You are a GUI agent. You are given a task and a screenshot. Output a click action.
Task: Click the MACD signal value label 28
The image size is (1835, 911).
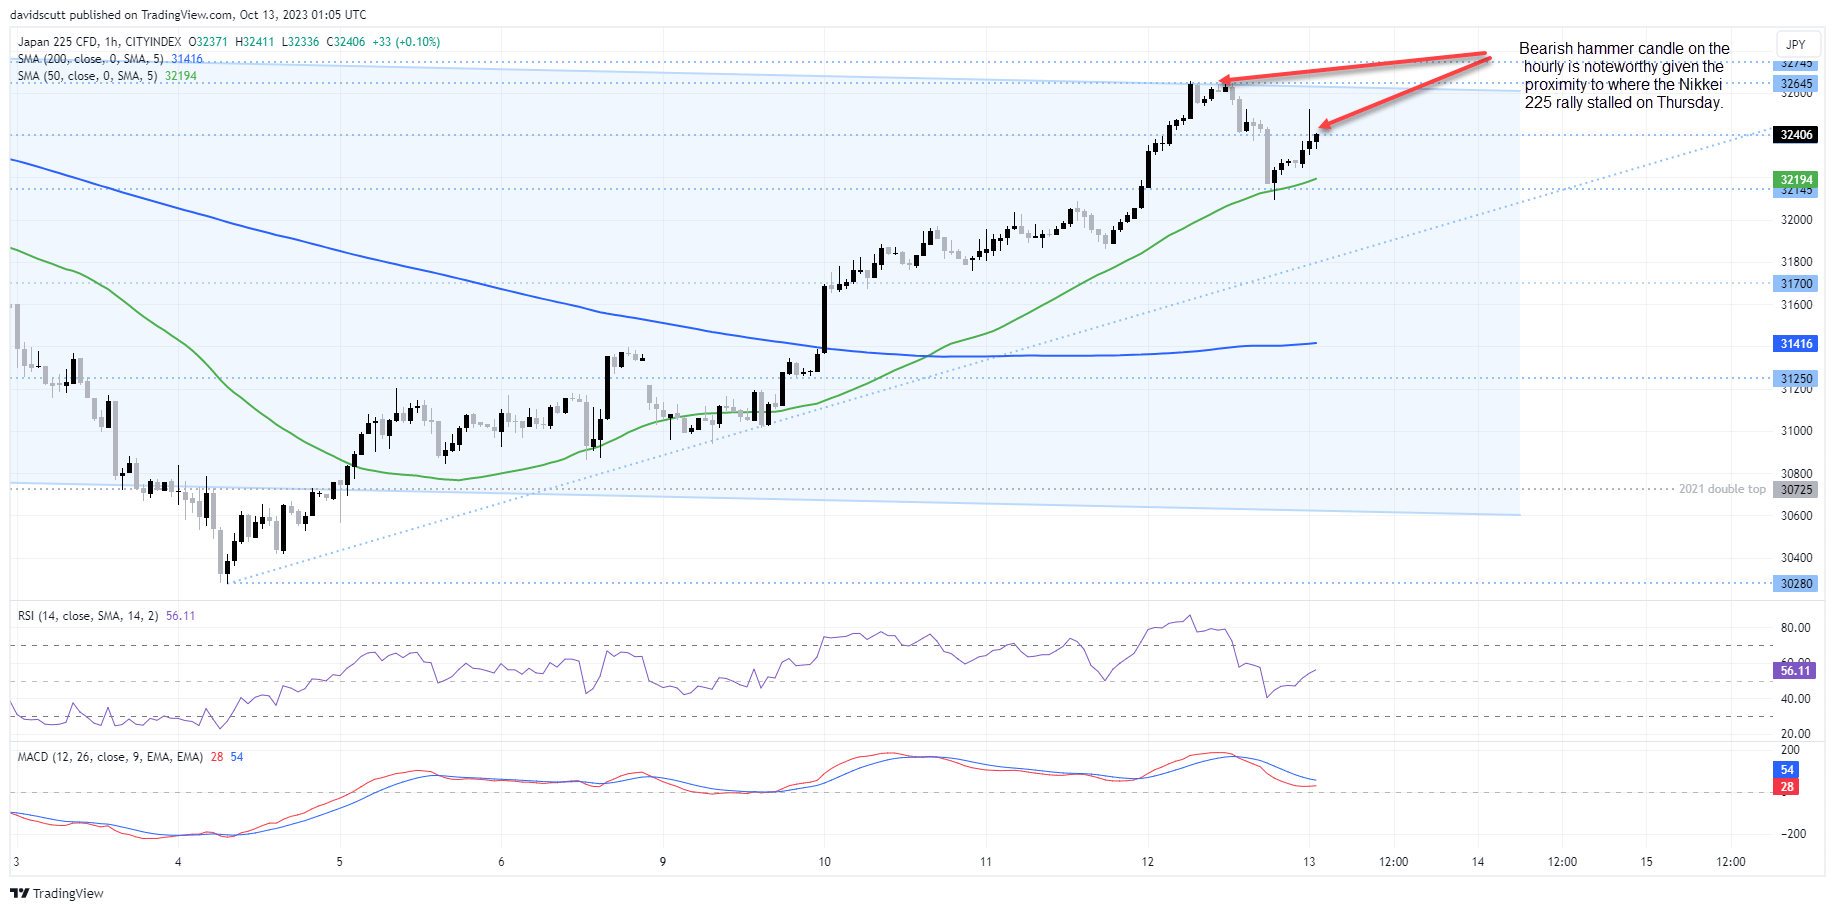[1787, 787]
